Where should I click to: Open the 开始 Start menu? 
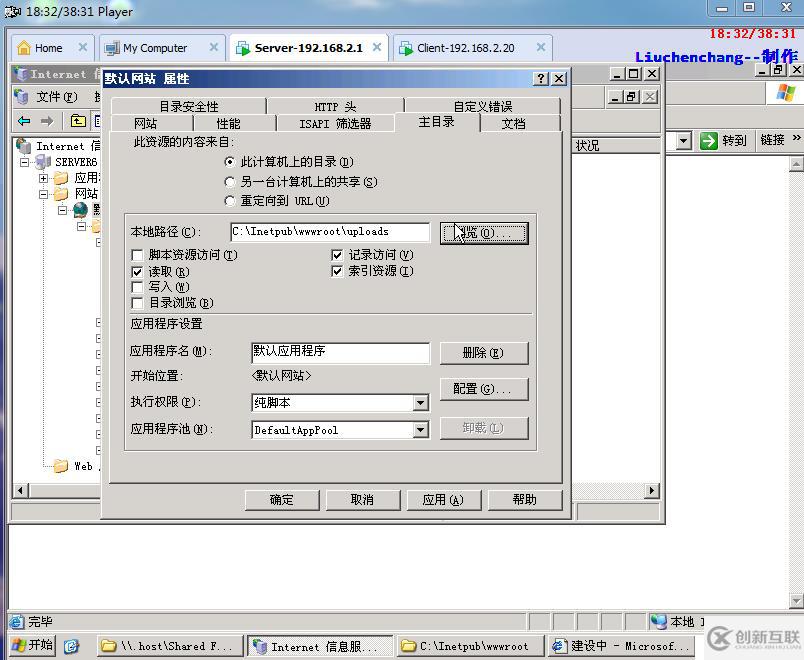coord(32,645)
